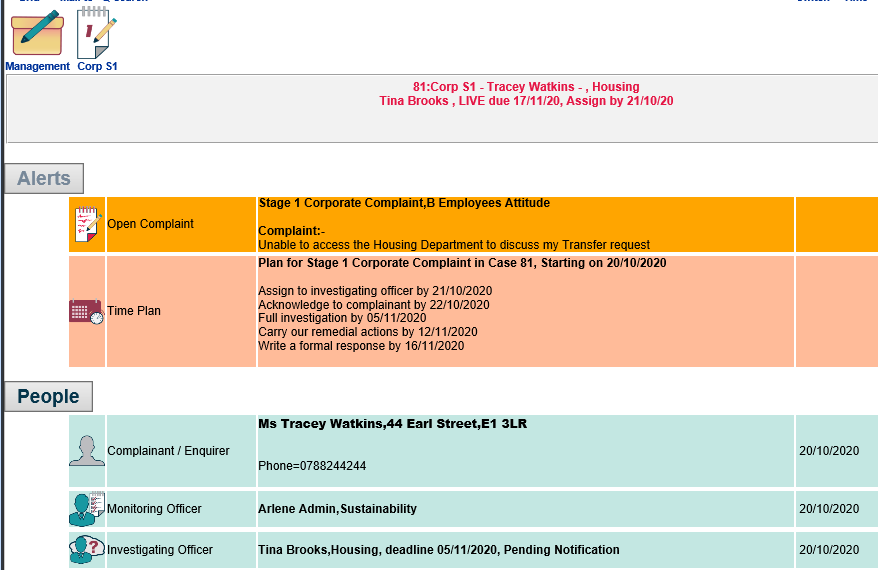
Task: Select the Monitoring Officer label
Action: [x=154, y=508]
